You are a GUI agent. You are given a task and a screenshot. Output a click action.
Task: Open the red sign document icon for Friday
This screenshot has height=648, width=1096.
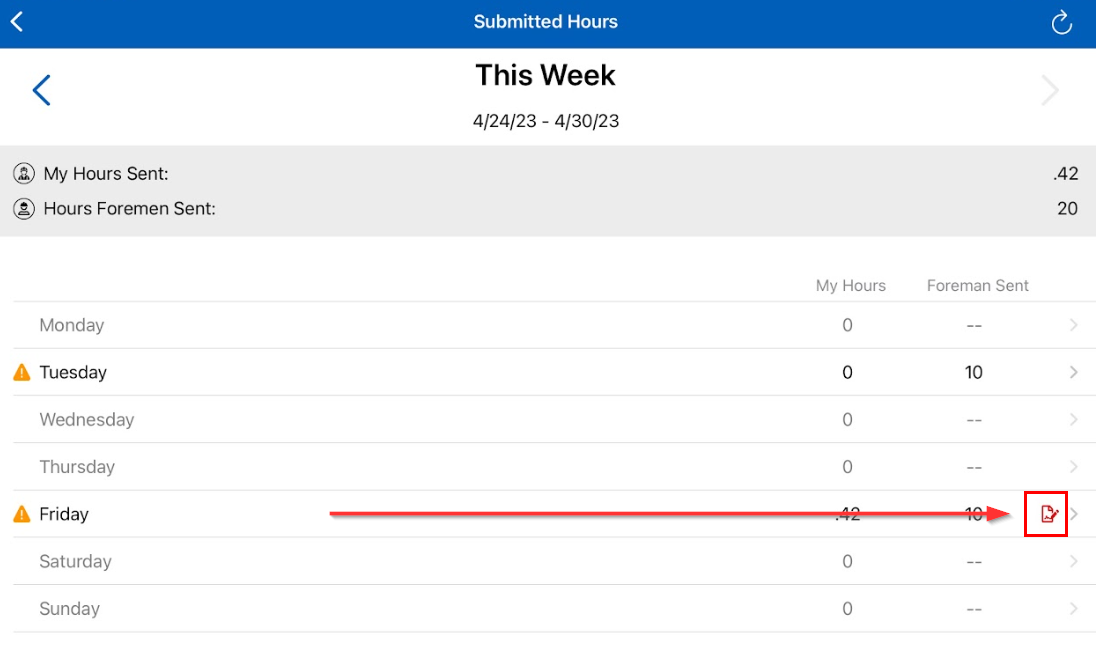click(x=1048, y=514)
